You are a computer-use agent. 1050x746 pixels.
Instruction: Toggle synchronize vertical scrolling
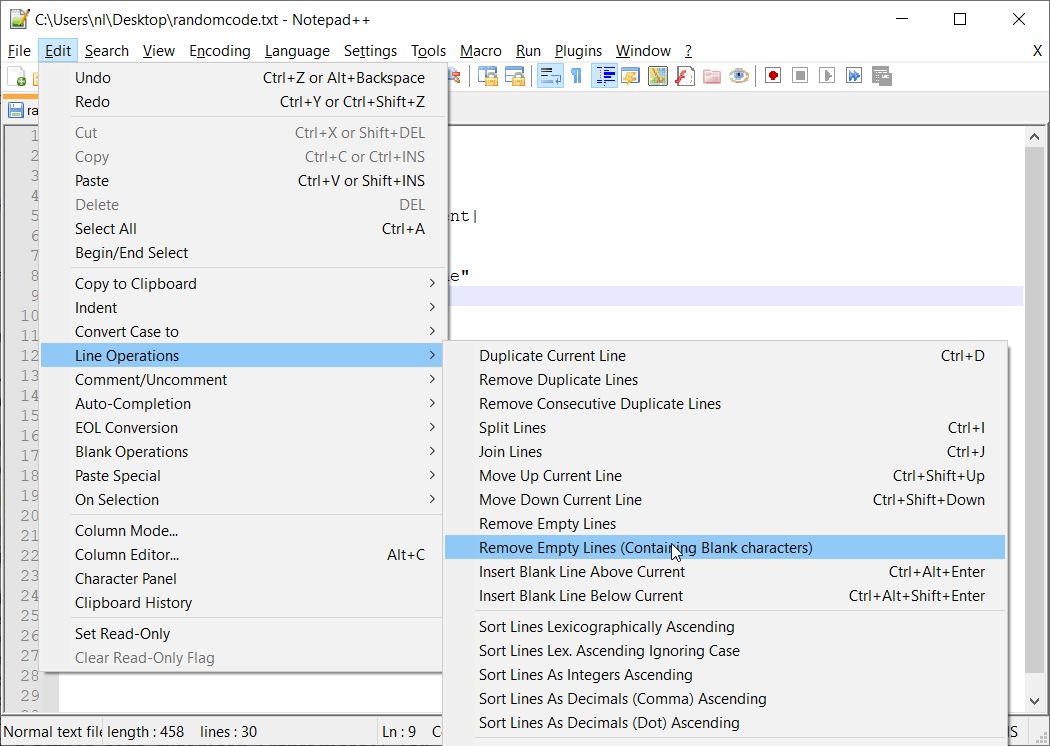point(487,75)
